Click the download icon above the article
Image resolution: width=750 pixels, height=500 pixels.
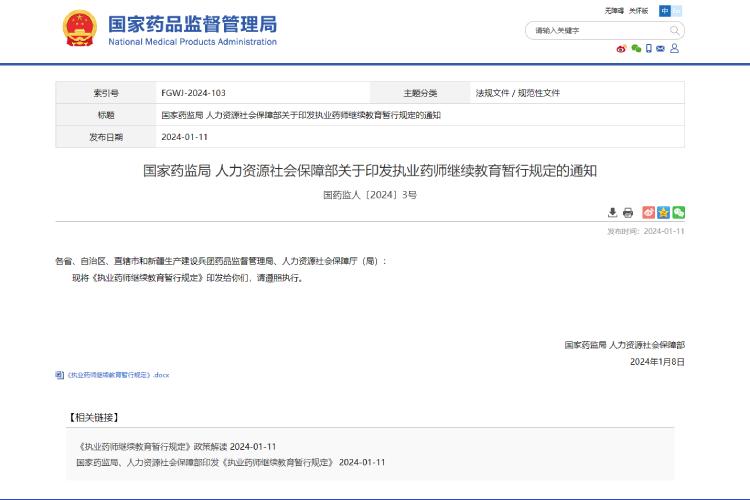coord(613,212)
